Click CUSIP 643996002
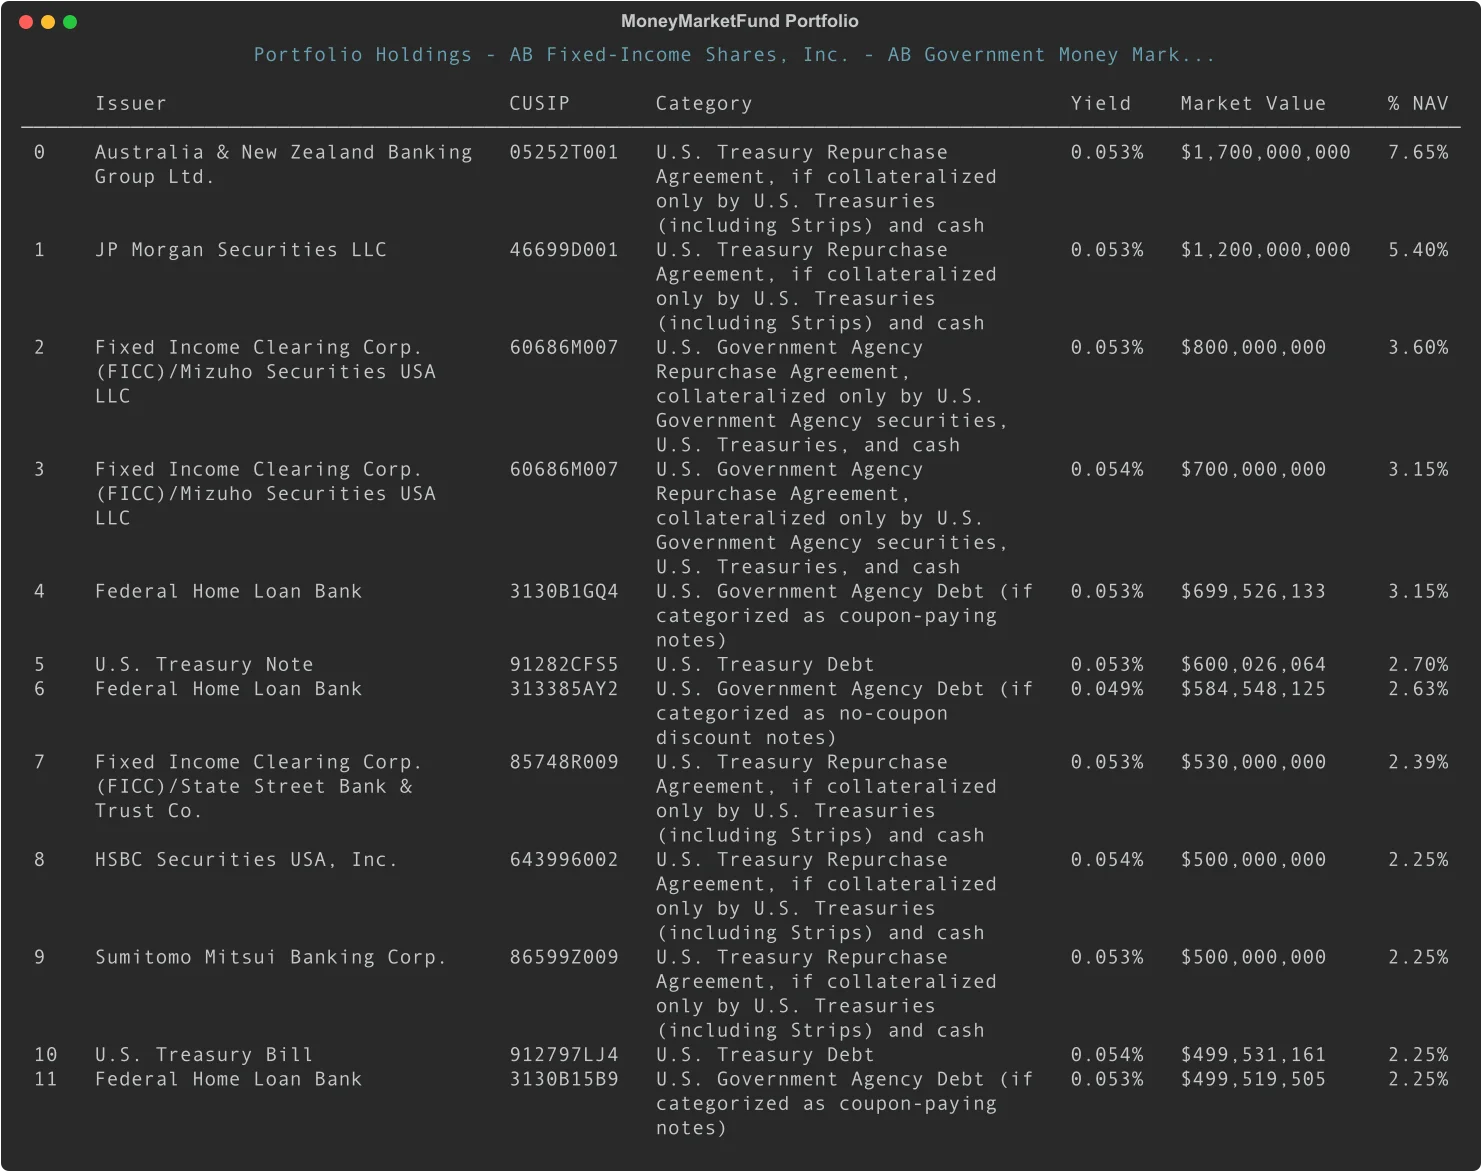 click(564, 860)
